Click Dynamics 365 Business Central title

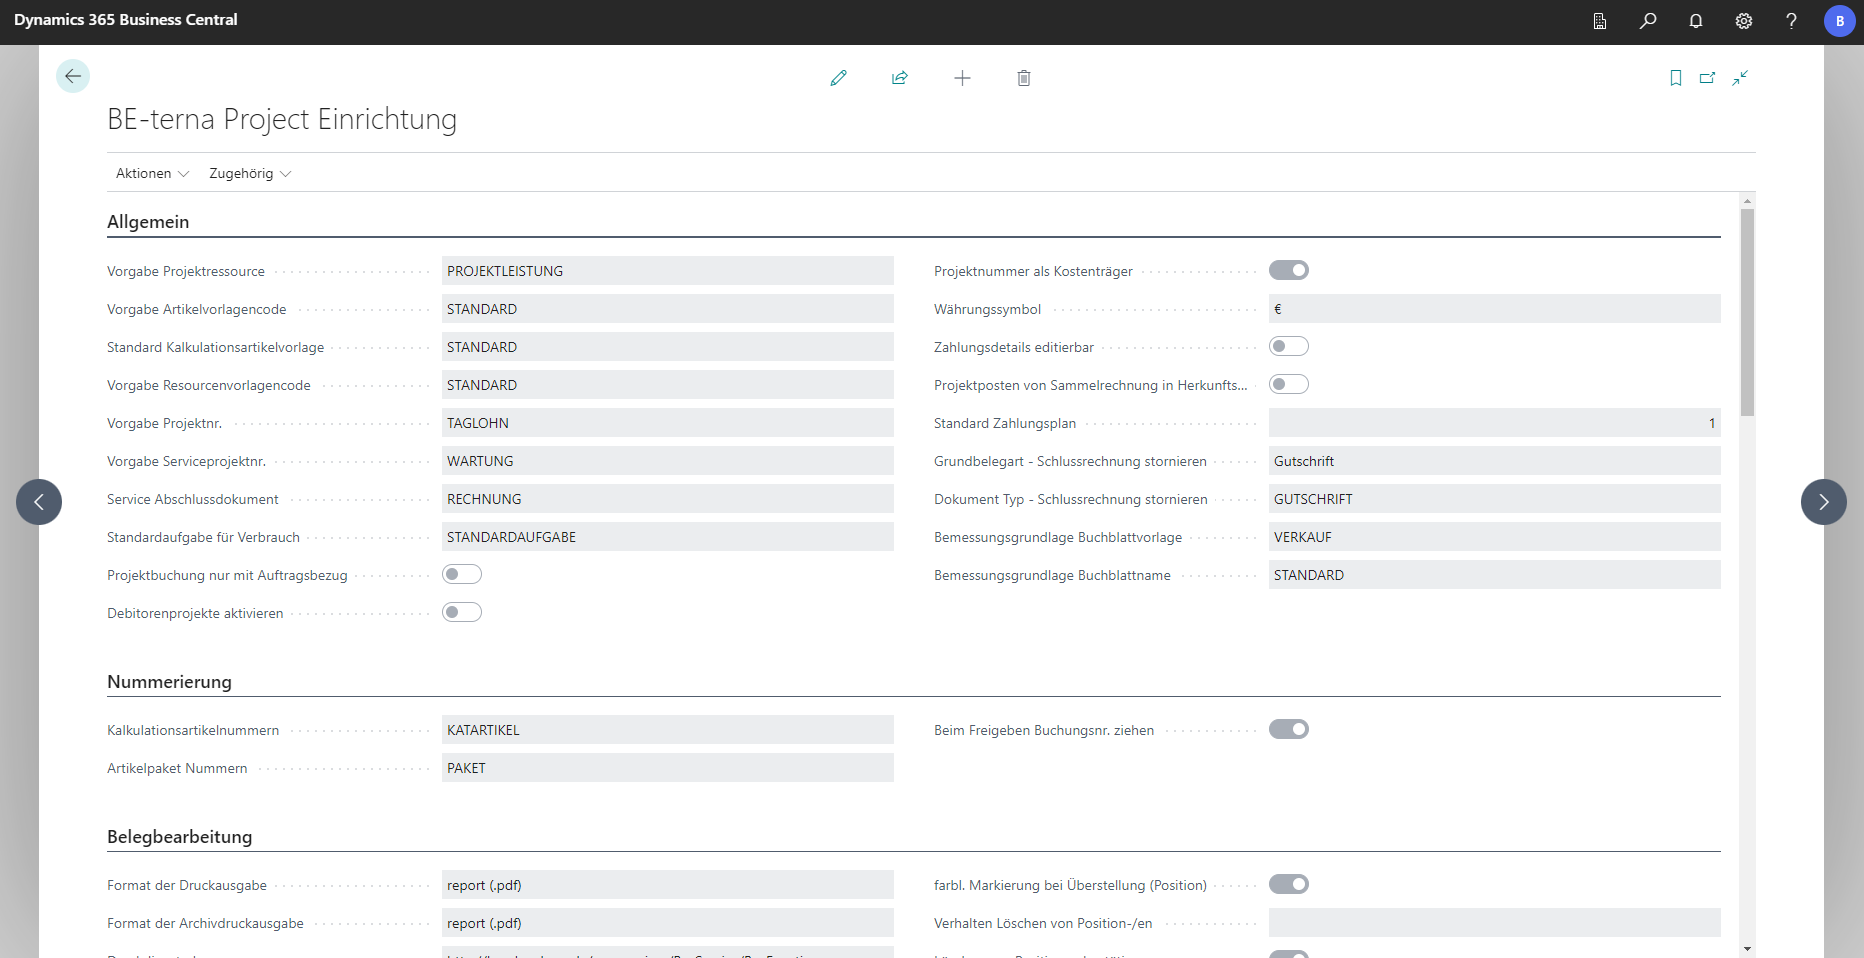click(126, 20)
